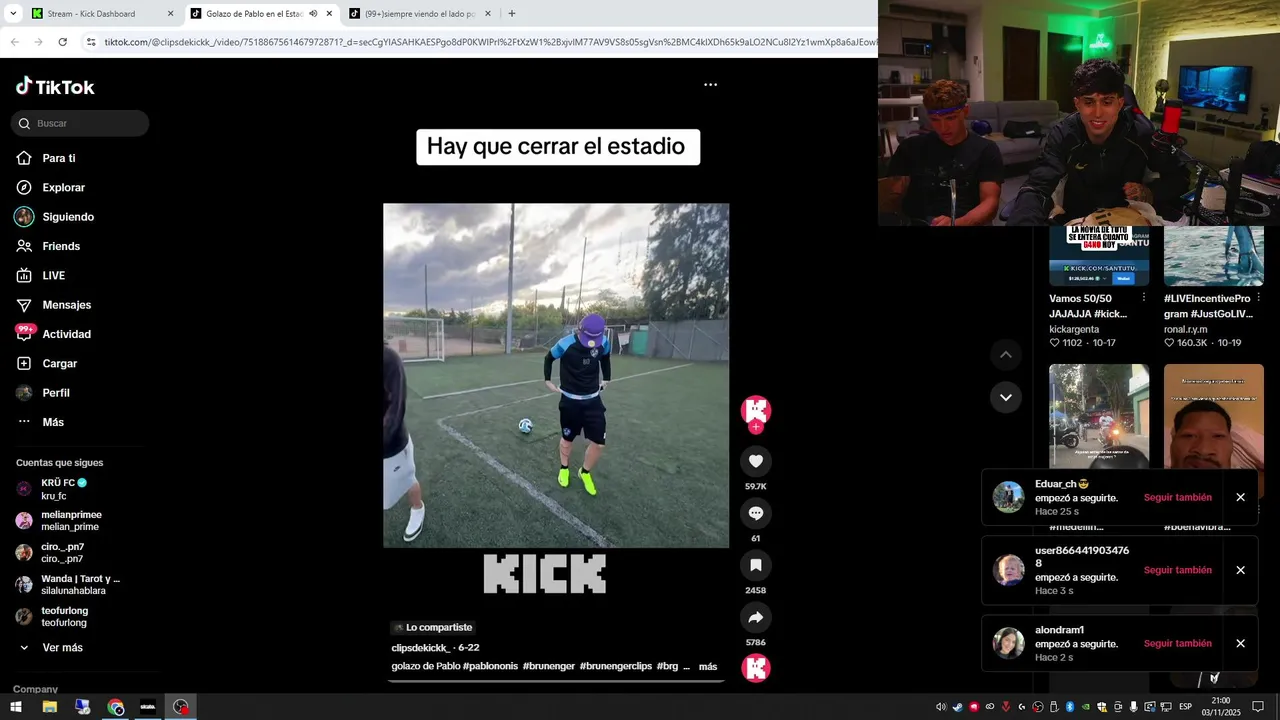This screenshot has width=1280, height=720.
Task: Go back in browser history
Action: coord(15,42)
